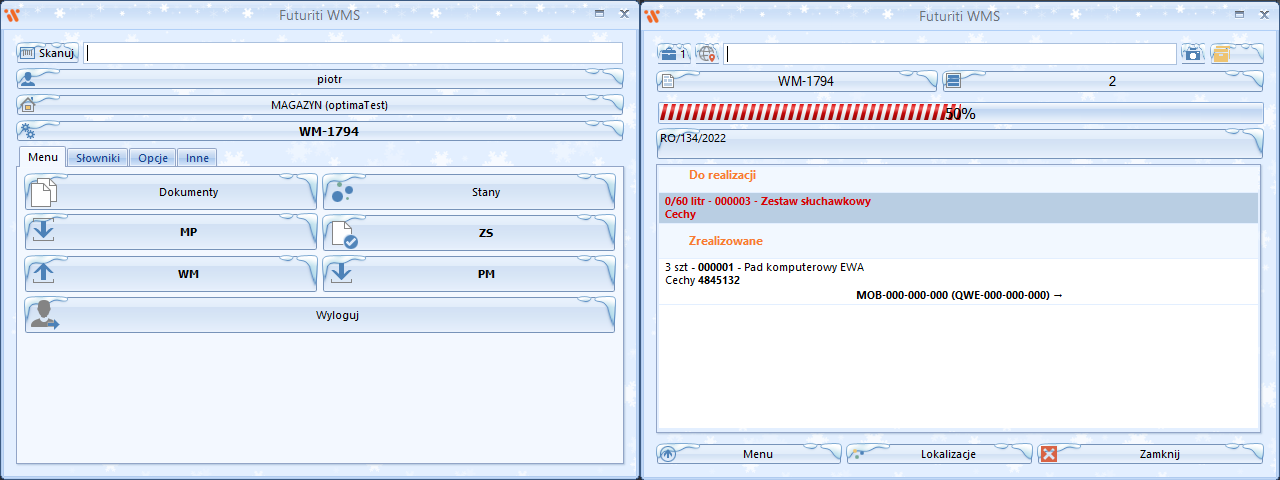This screenshot has height=480, width=1280.
Task: Click the camera icon beside the scan field
Action: click(1192, 54)
